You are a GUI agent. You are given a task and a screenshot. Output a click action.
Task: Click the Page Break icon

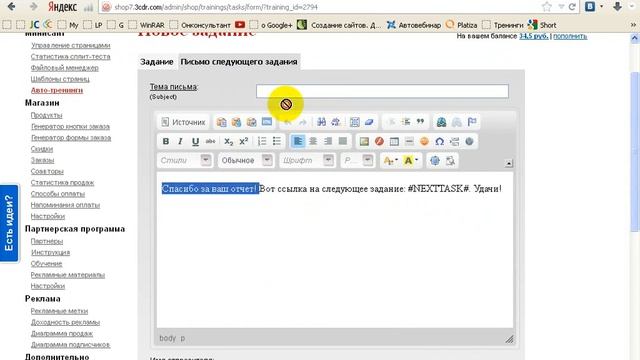click(454, 141)
